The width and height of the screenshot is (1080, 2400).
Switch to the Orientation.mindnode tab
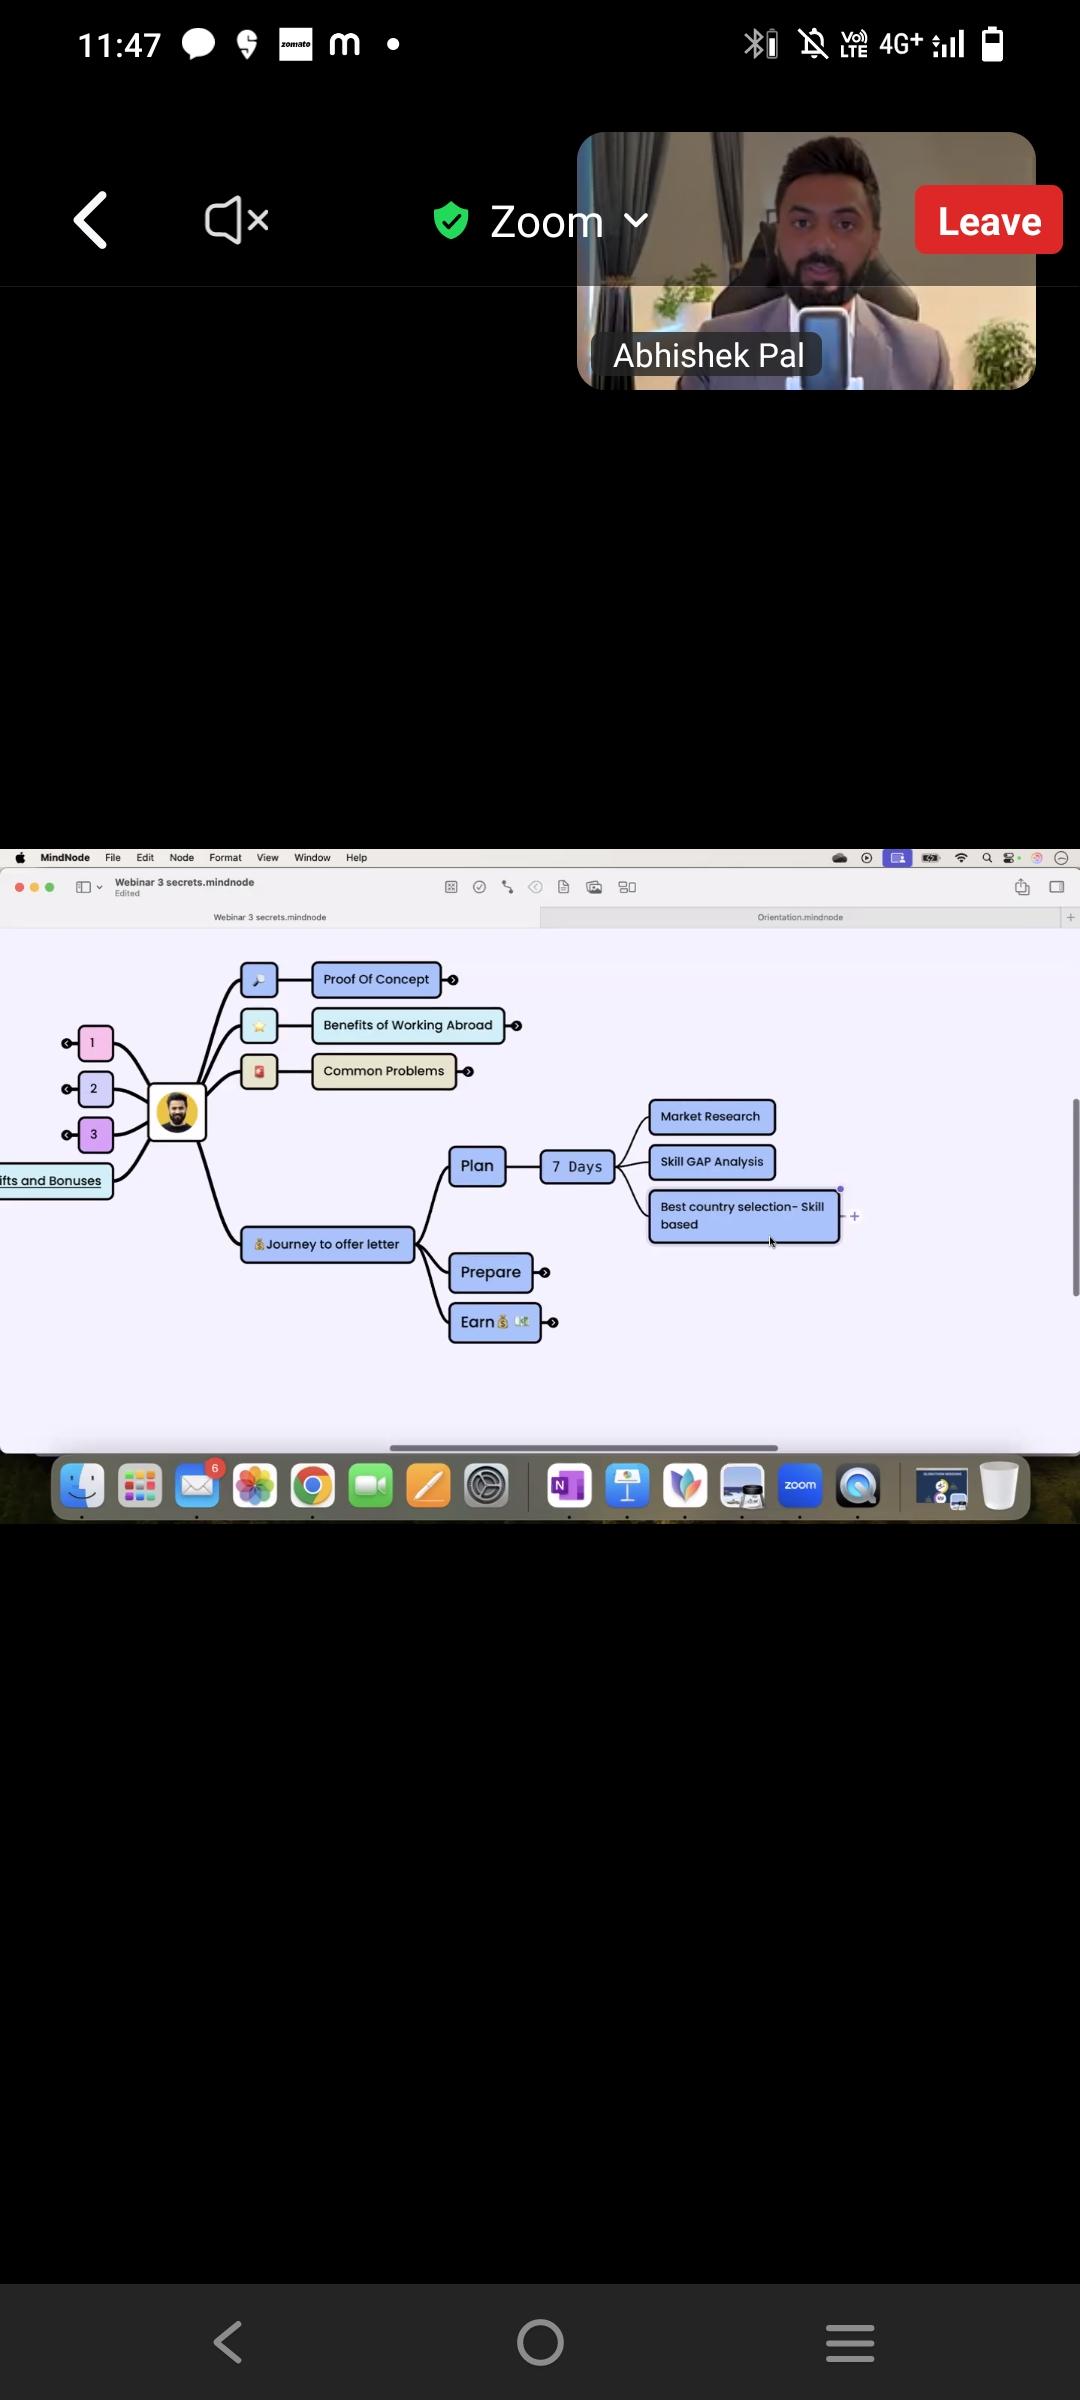point(800,917)
